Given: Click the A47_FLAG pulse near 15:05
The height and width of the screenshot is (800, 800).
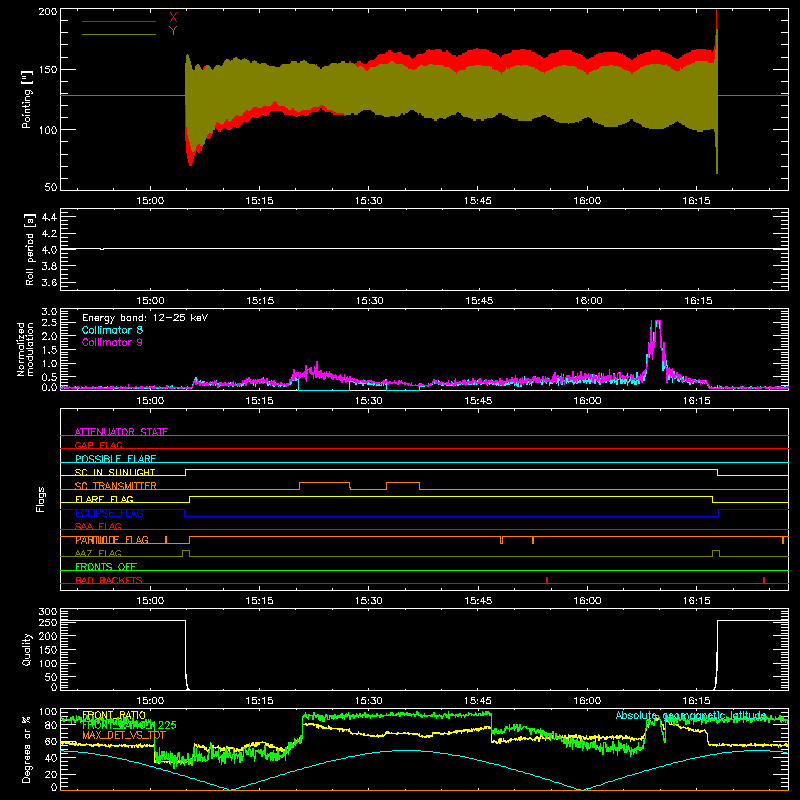Looking at the screenshot, I should click(186, 552).
